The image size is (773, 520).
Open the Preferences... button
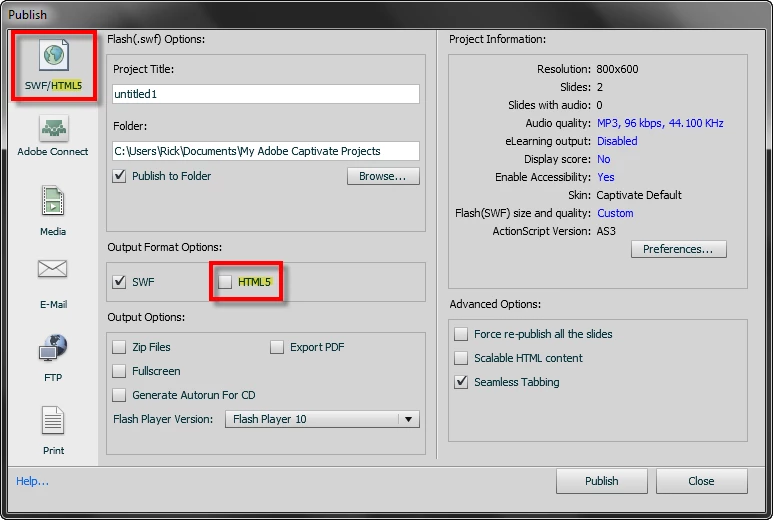point(678,249)
